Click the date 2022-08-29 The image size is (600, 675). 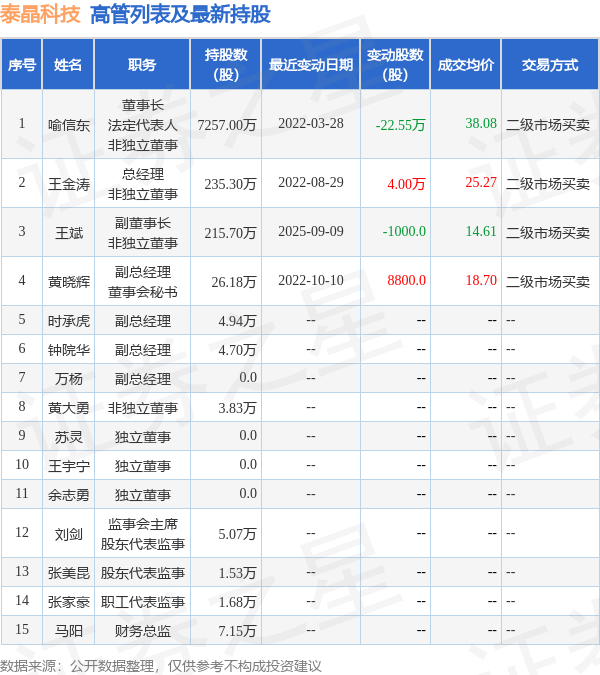tap(311, 183)
